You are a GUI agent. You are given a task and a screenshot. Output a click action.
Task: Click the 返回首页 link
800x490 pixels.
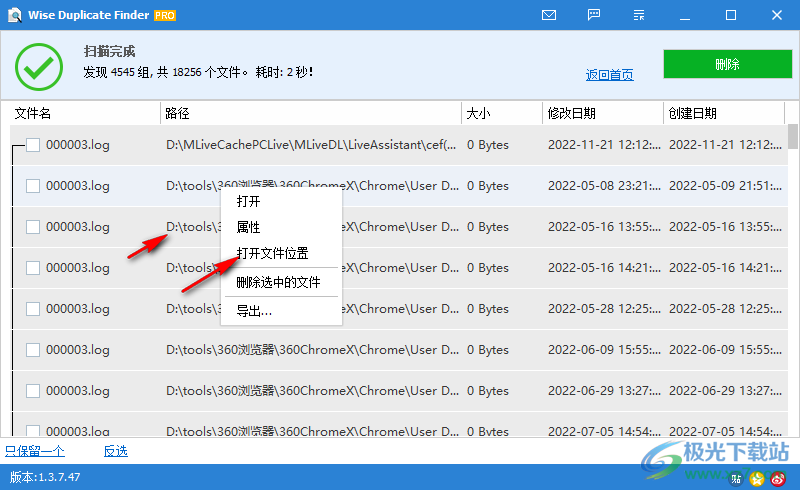610,75
